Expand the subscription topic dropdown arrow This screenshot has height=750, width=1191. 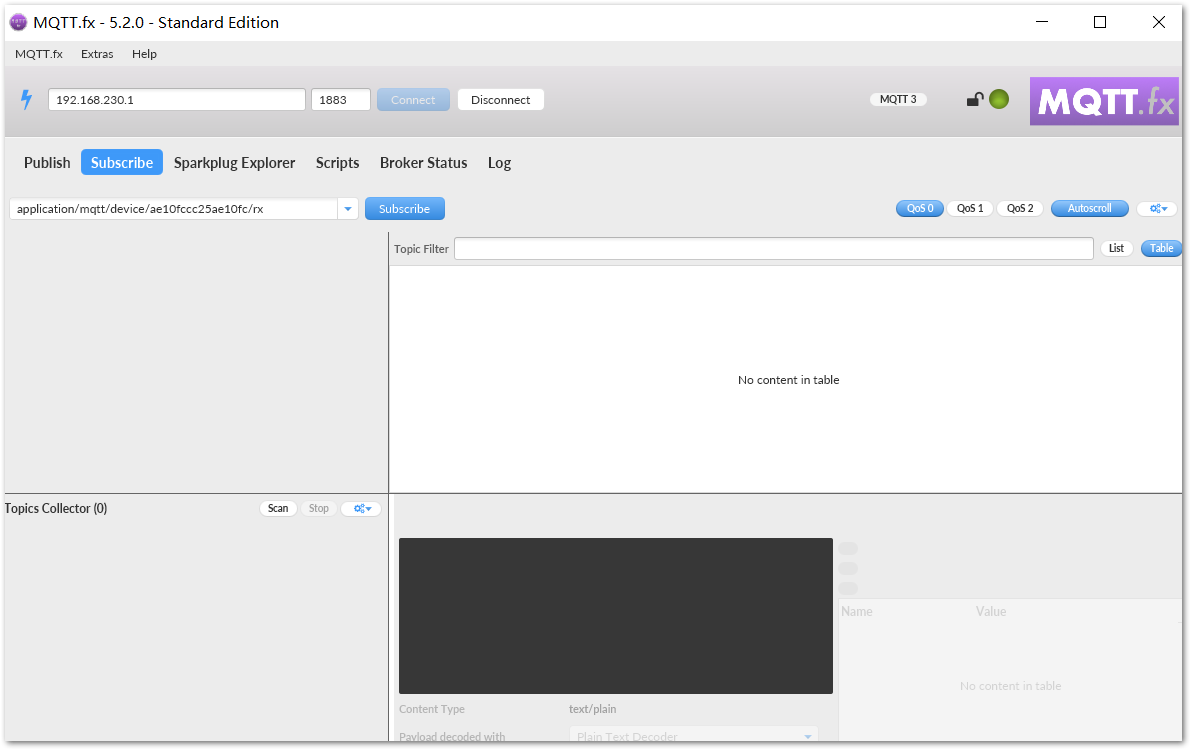pyautogui.click(x=348, y=209)
